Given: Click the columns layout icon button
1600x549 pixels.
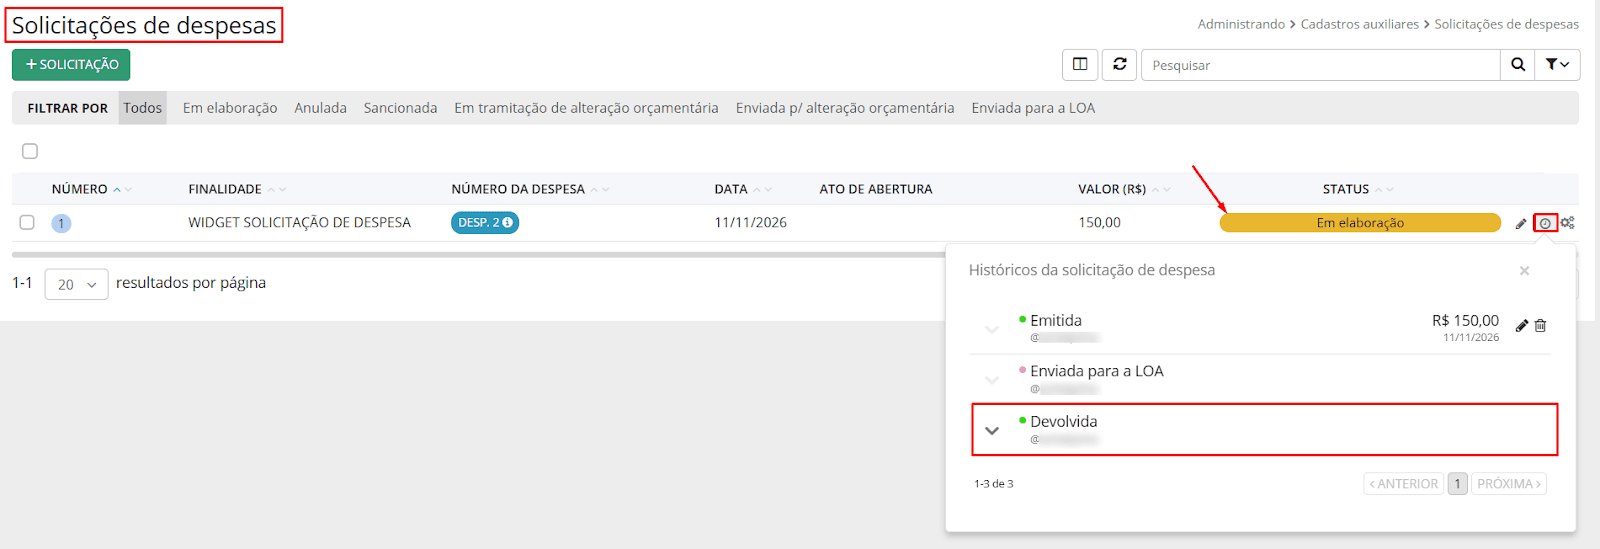Looking at the screenshot, I should (1080, 65).
